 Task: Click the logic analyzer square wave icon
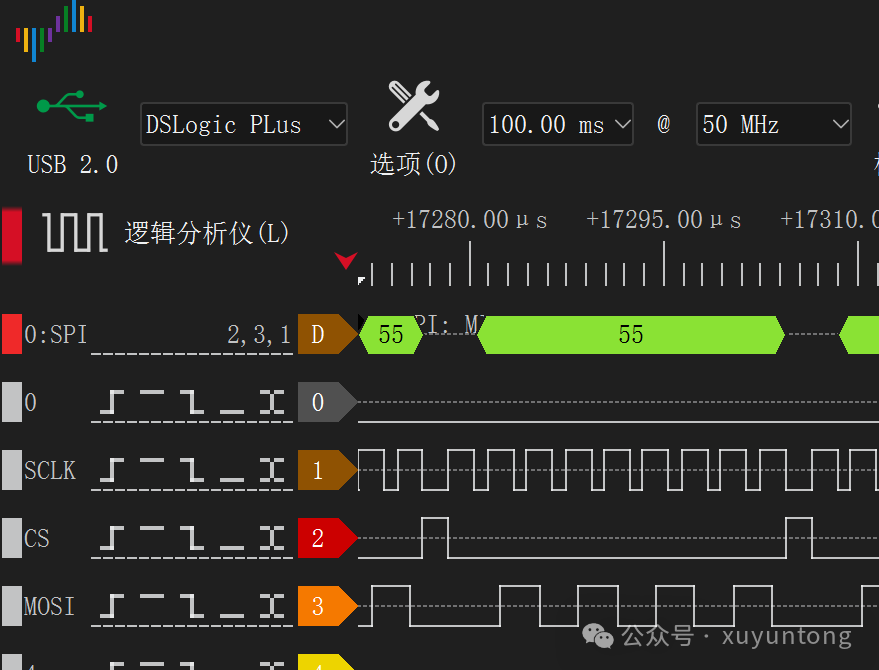[75, 232]
